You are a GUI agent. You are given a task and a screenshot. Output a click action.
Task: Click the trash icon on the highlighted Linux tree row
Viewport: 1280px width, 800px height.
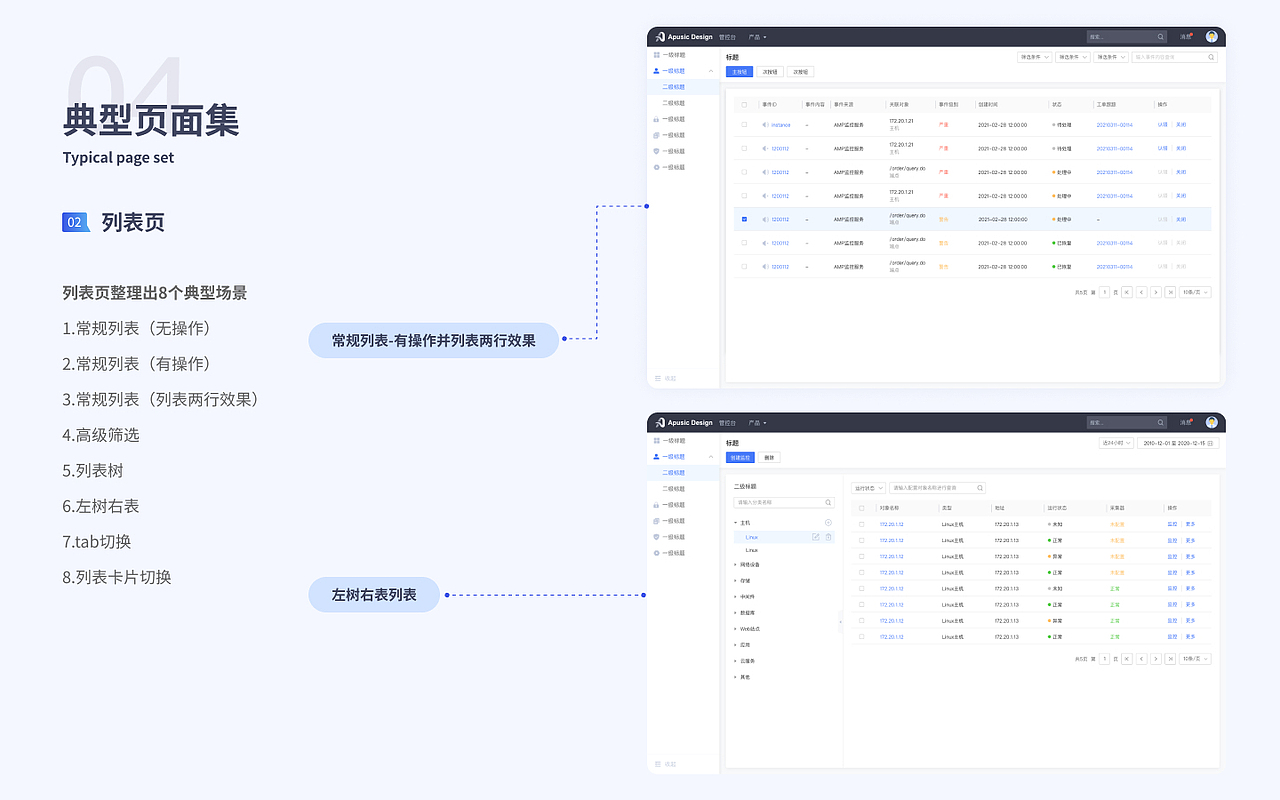pyautogui.click(x=829, y=537)
